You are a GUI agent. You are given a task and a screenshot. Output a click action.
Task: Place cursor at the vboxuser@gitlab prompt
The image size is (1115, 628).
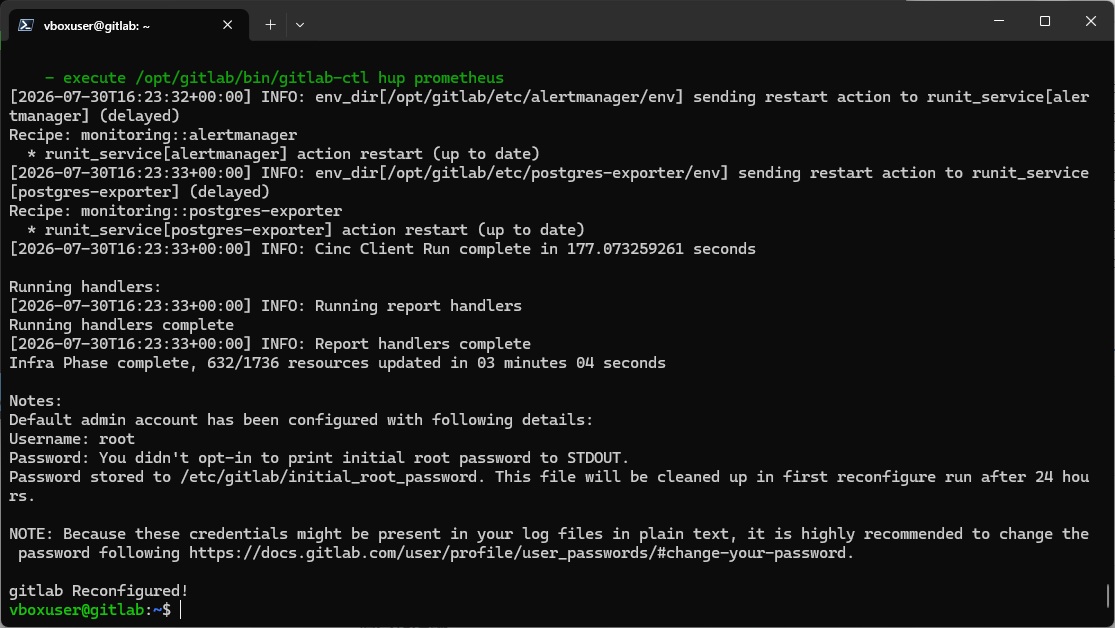pyautogui.click(x=181, y=610)
